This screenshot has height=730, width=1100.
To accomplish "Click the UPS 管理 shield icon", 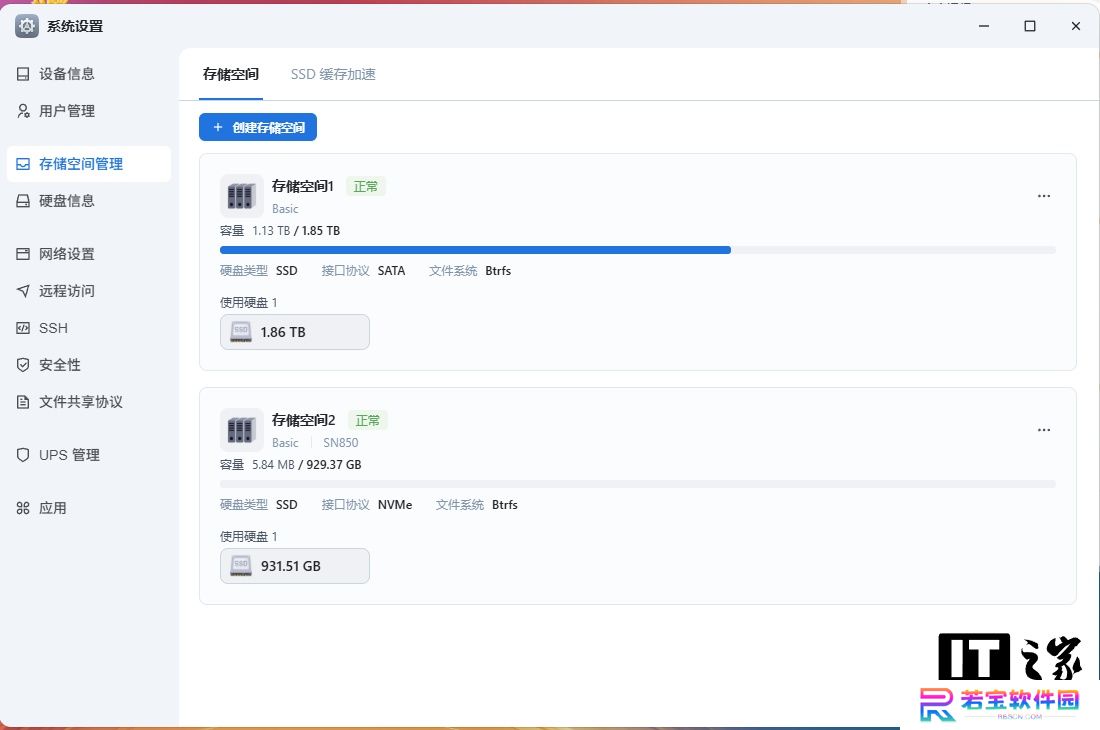I will (x=23, y=455).
